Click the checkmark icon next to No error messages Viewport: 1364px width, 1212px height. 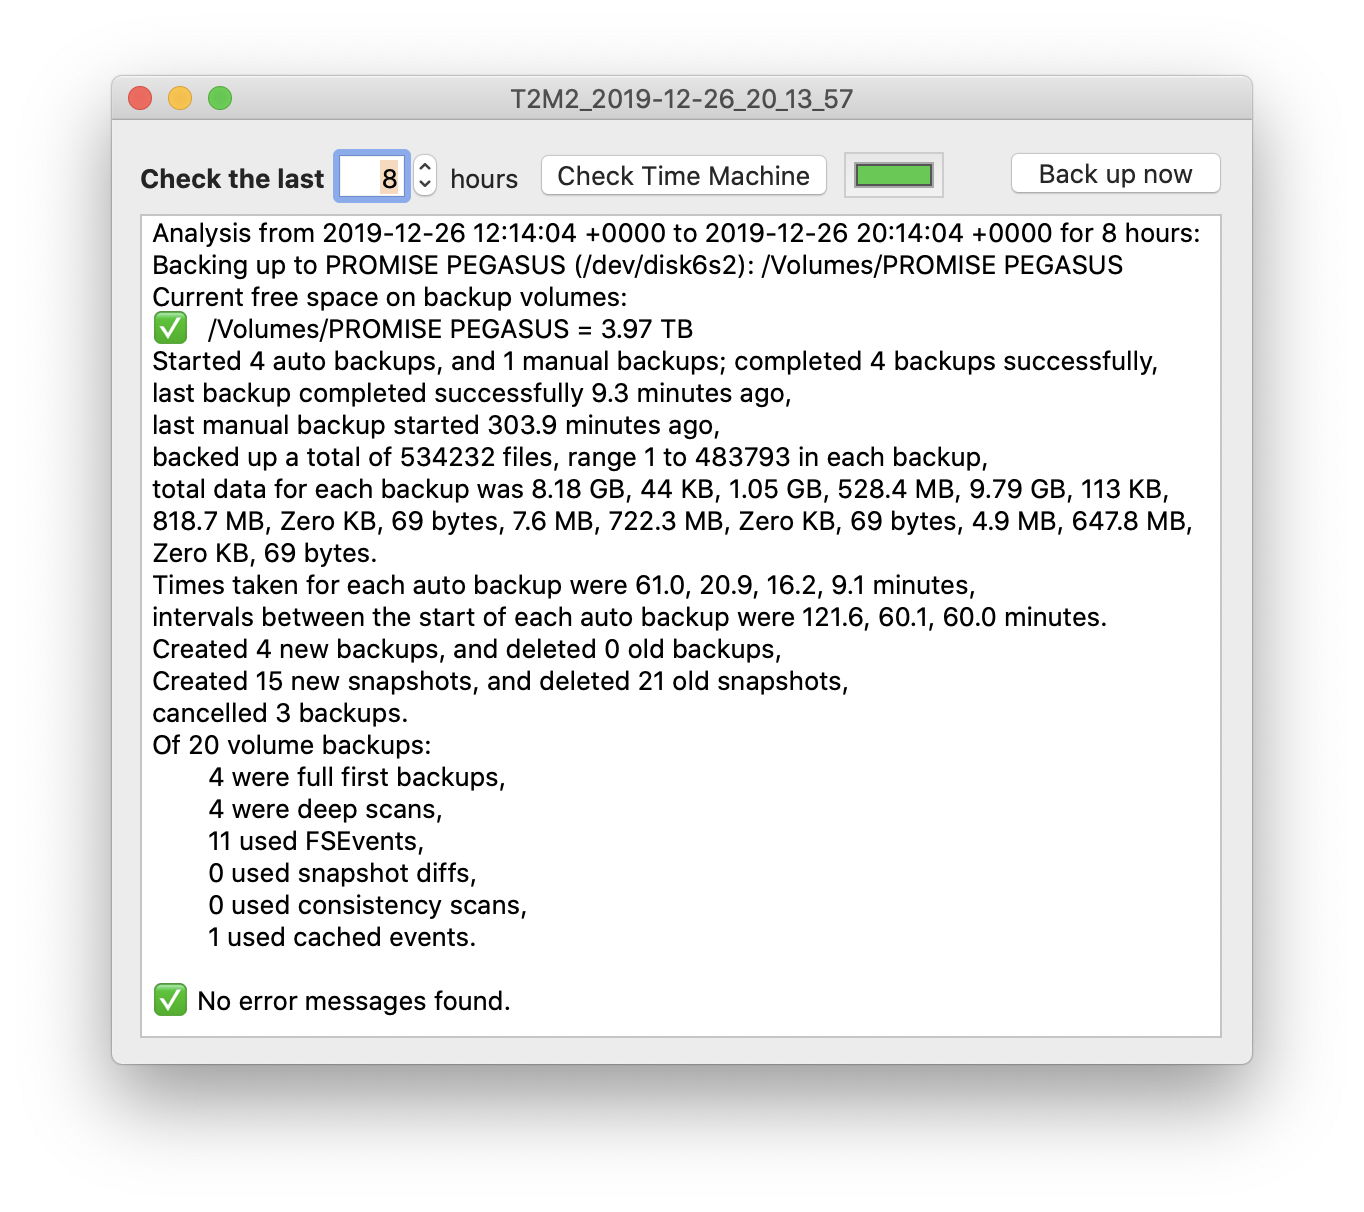(x=170, y=1000)
